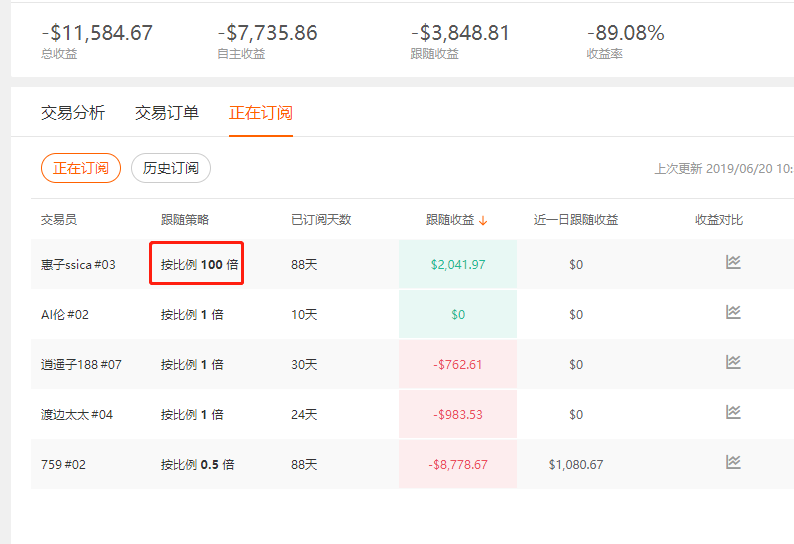Click the 跟随策略 column header
Image resolution: width=794 pixels, height=544 pixels.
click(185, 219)
